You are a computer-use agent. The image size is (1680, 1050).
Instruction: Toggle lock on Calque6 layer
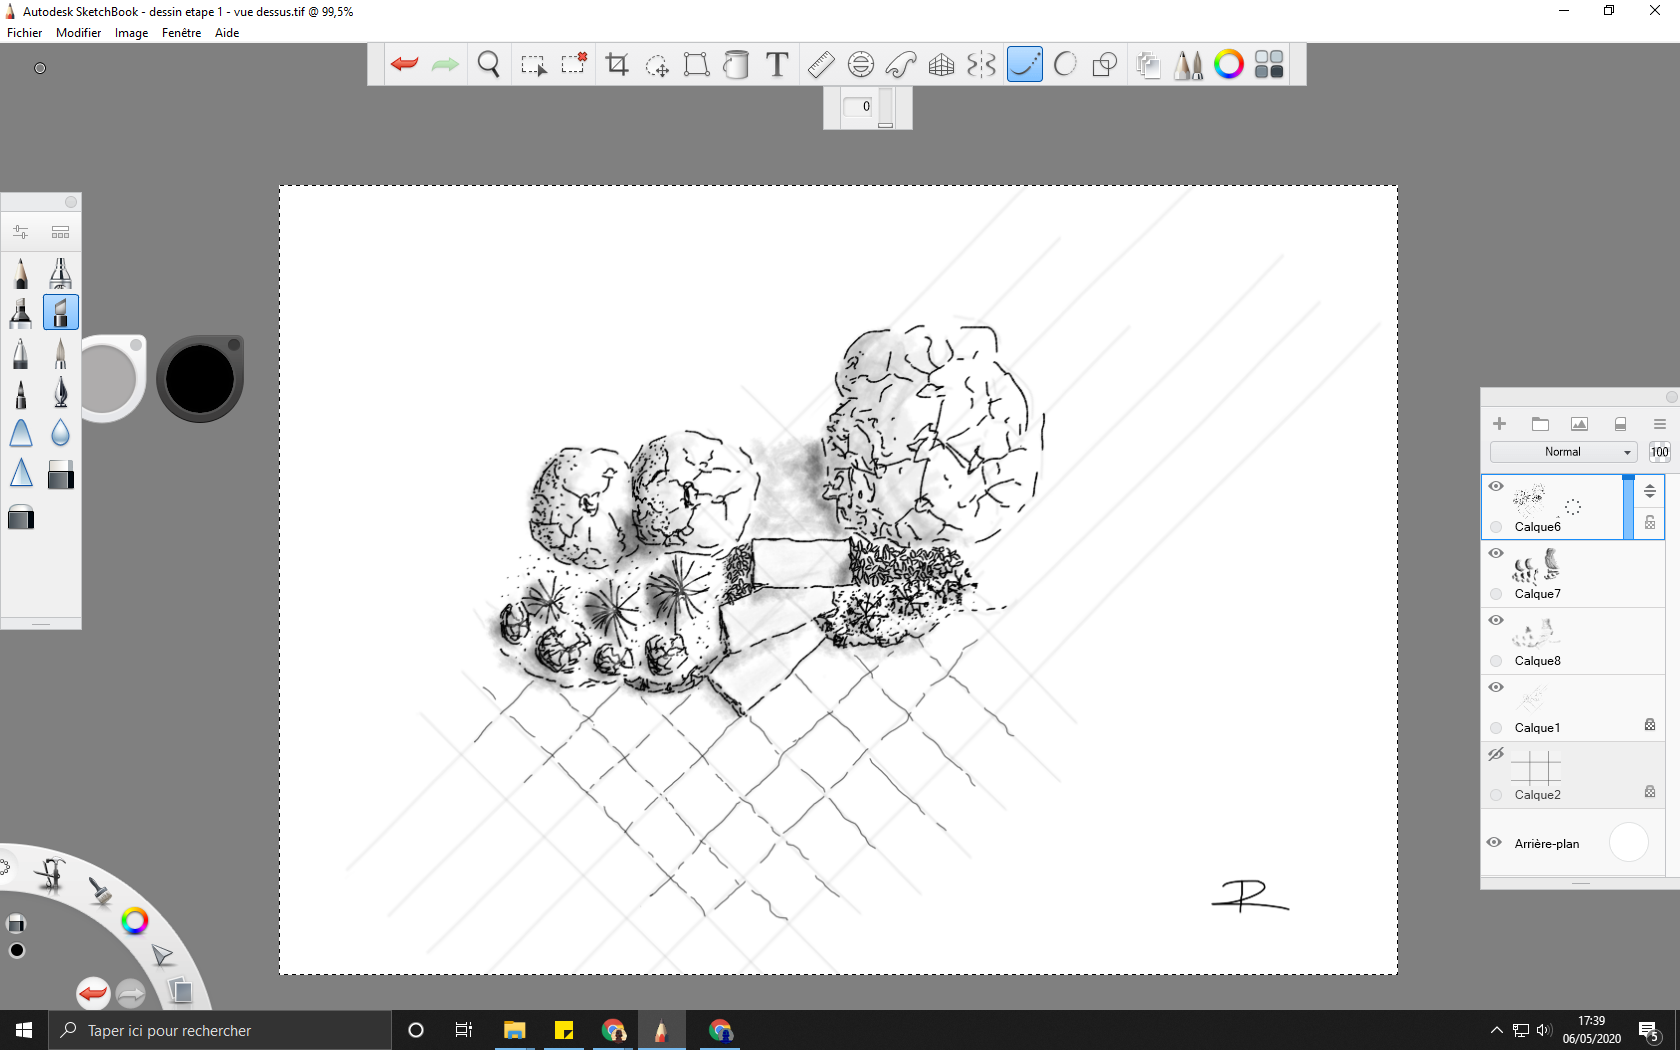click(1650, 522)
